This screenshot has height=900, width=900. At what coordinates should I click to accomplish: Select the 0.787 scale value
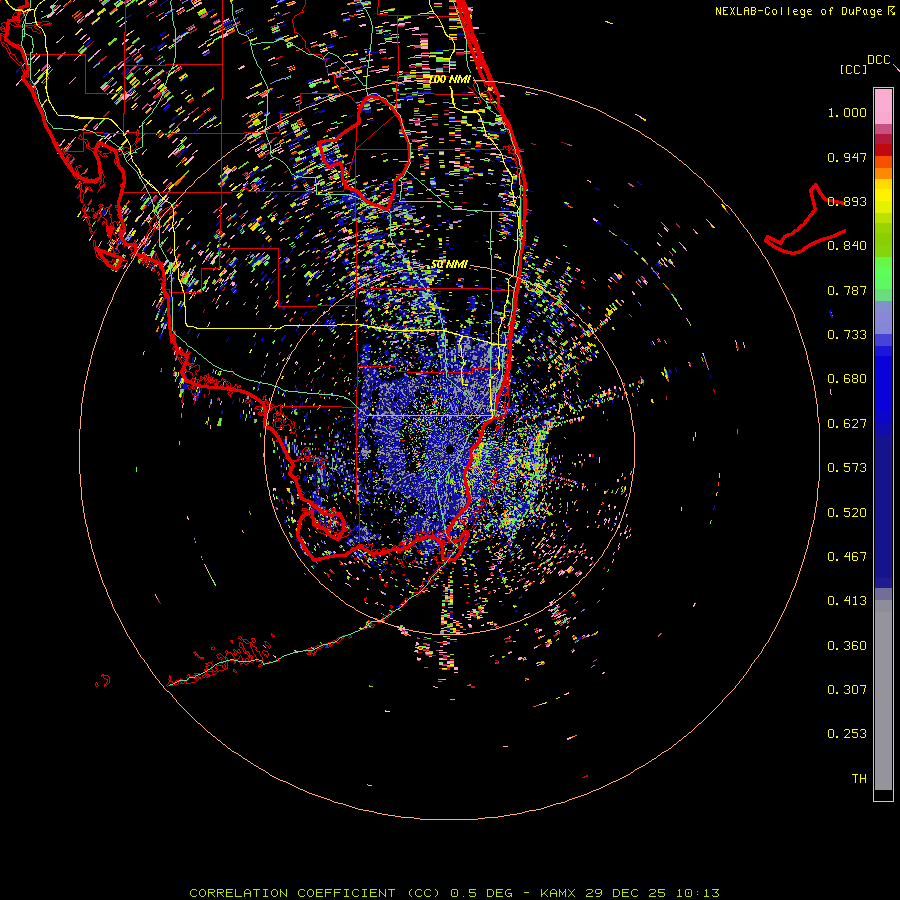(x=847, y=290)
